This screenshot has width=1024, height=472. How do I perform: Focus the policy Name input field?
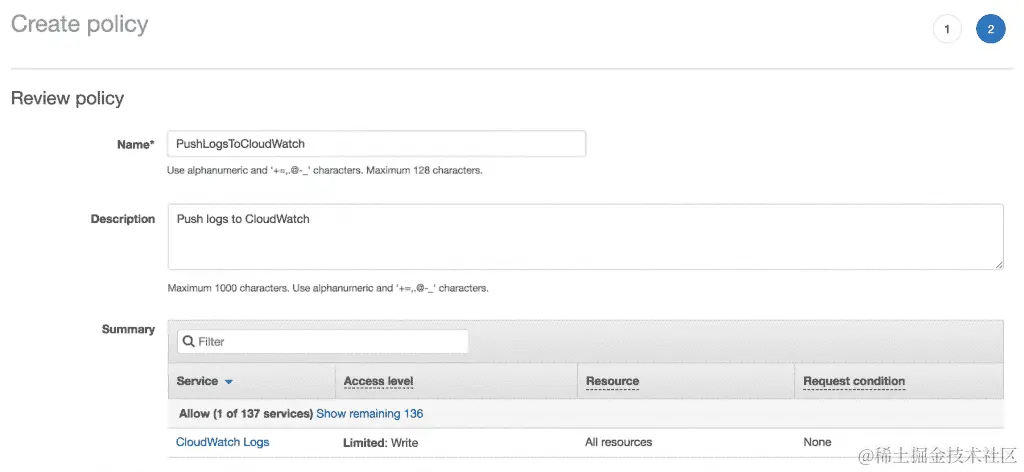pos(376,143)
